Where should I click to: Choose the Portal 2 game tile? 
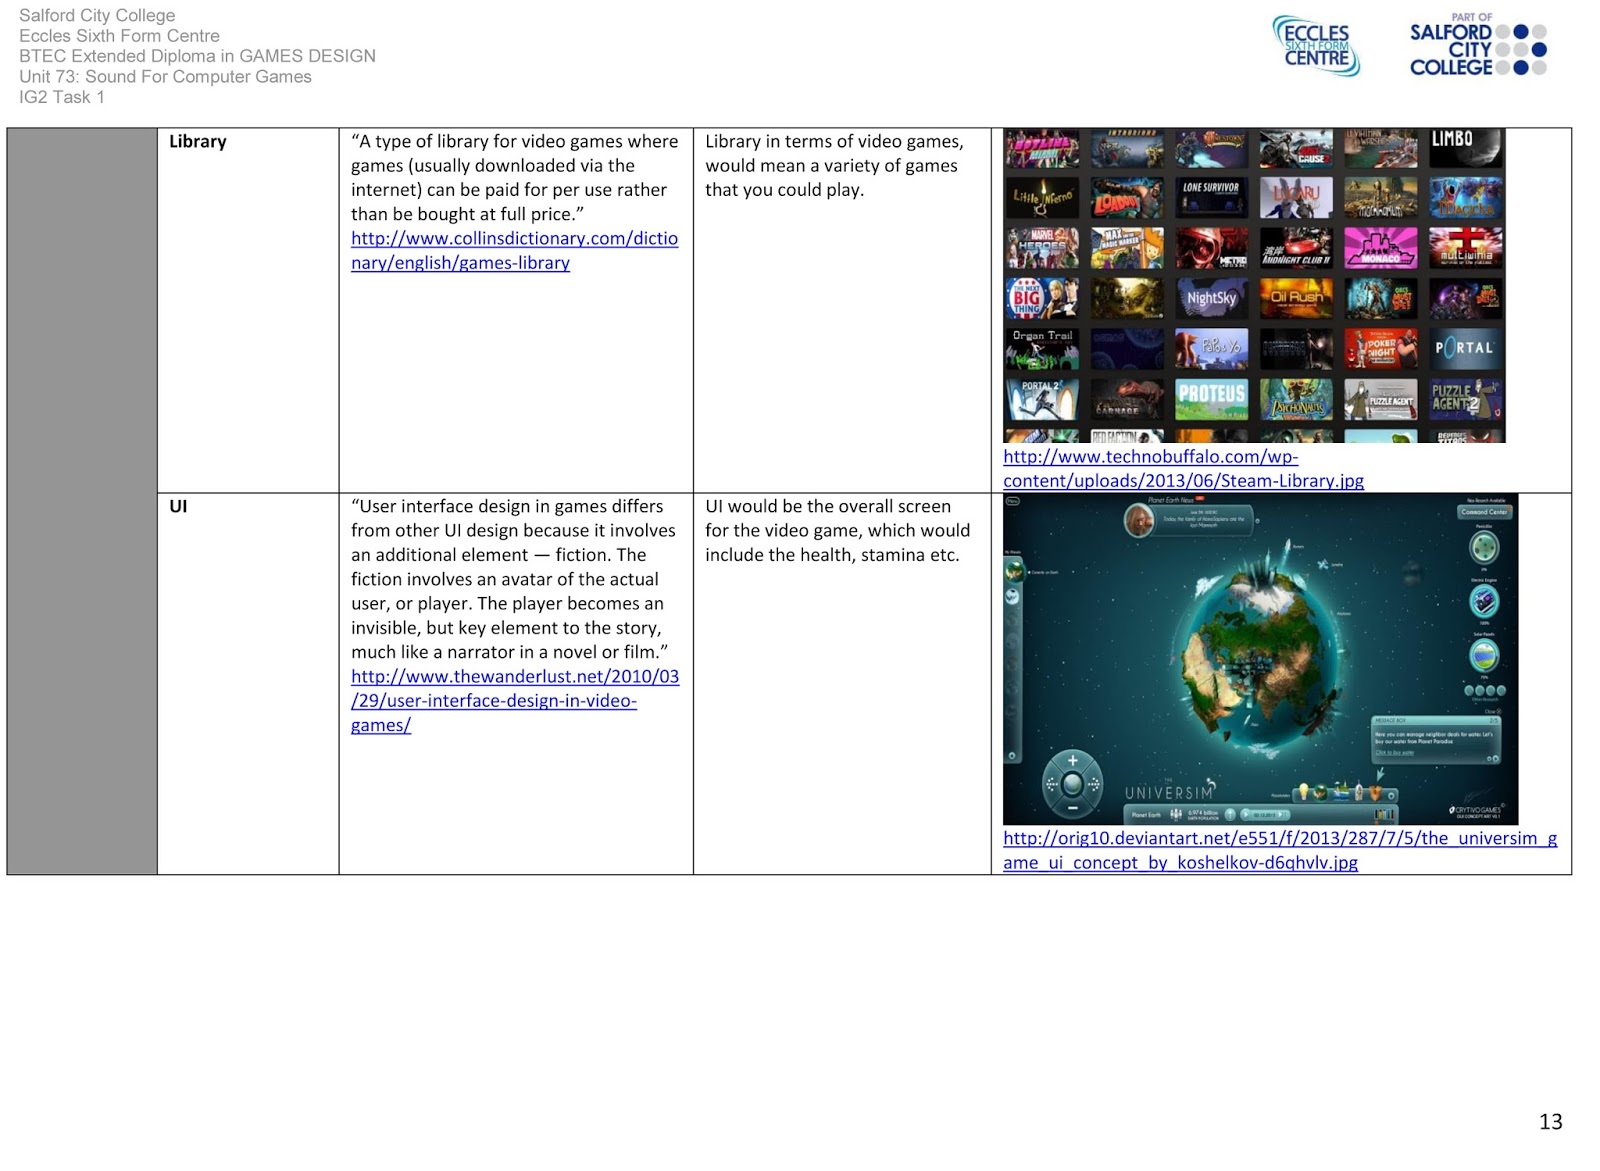pyautogui.click(x=1042, y=398)
